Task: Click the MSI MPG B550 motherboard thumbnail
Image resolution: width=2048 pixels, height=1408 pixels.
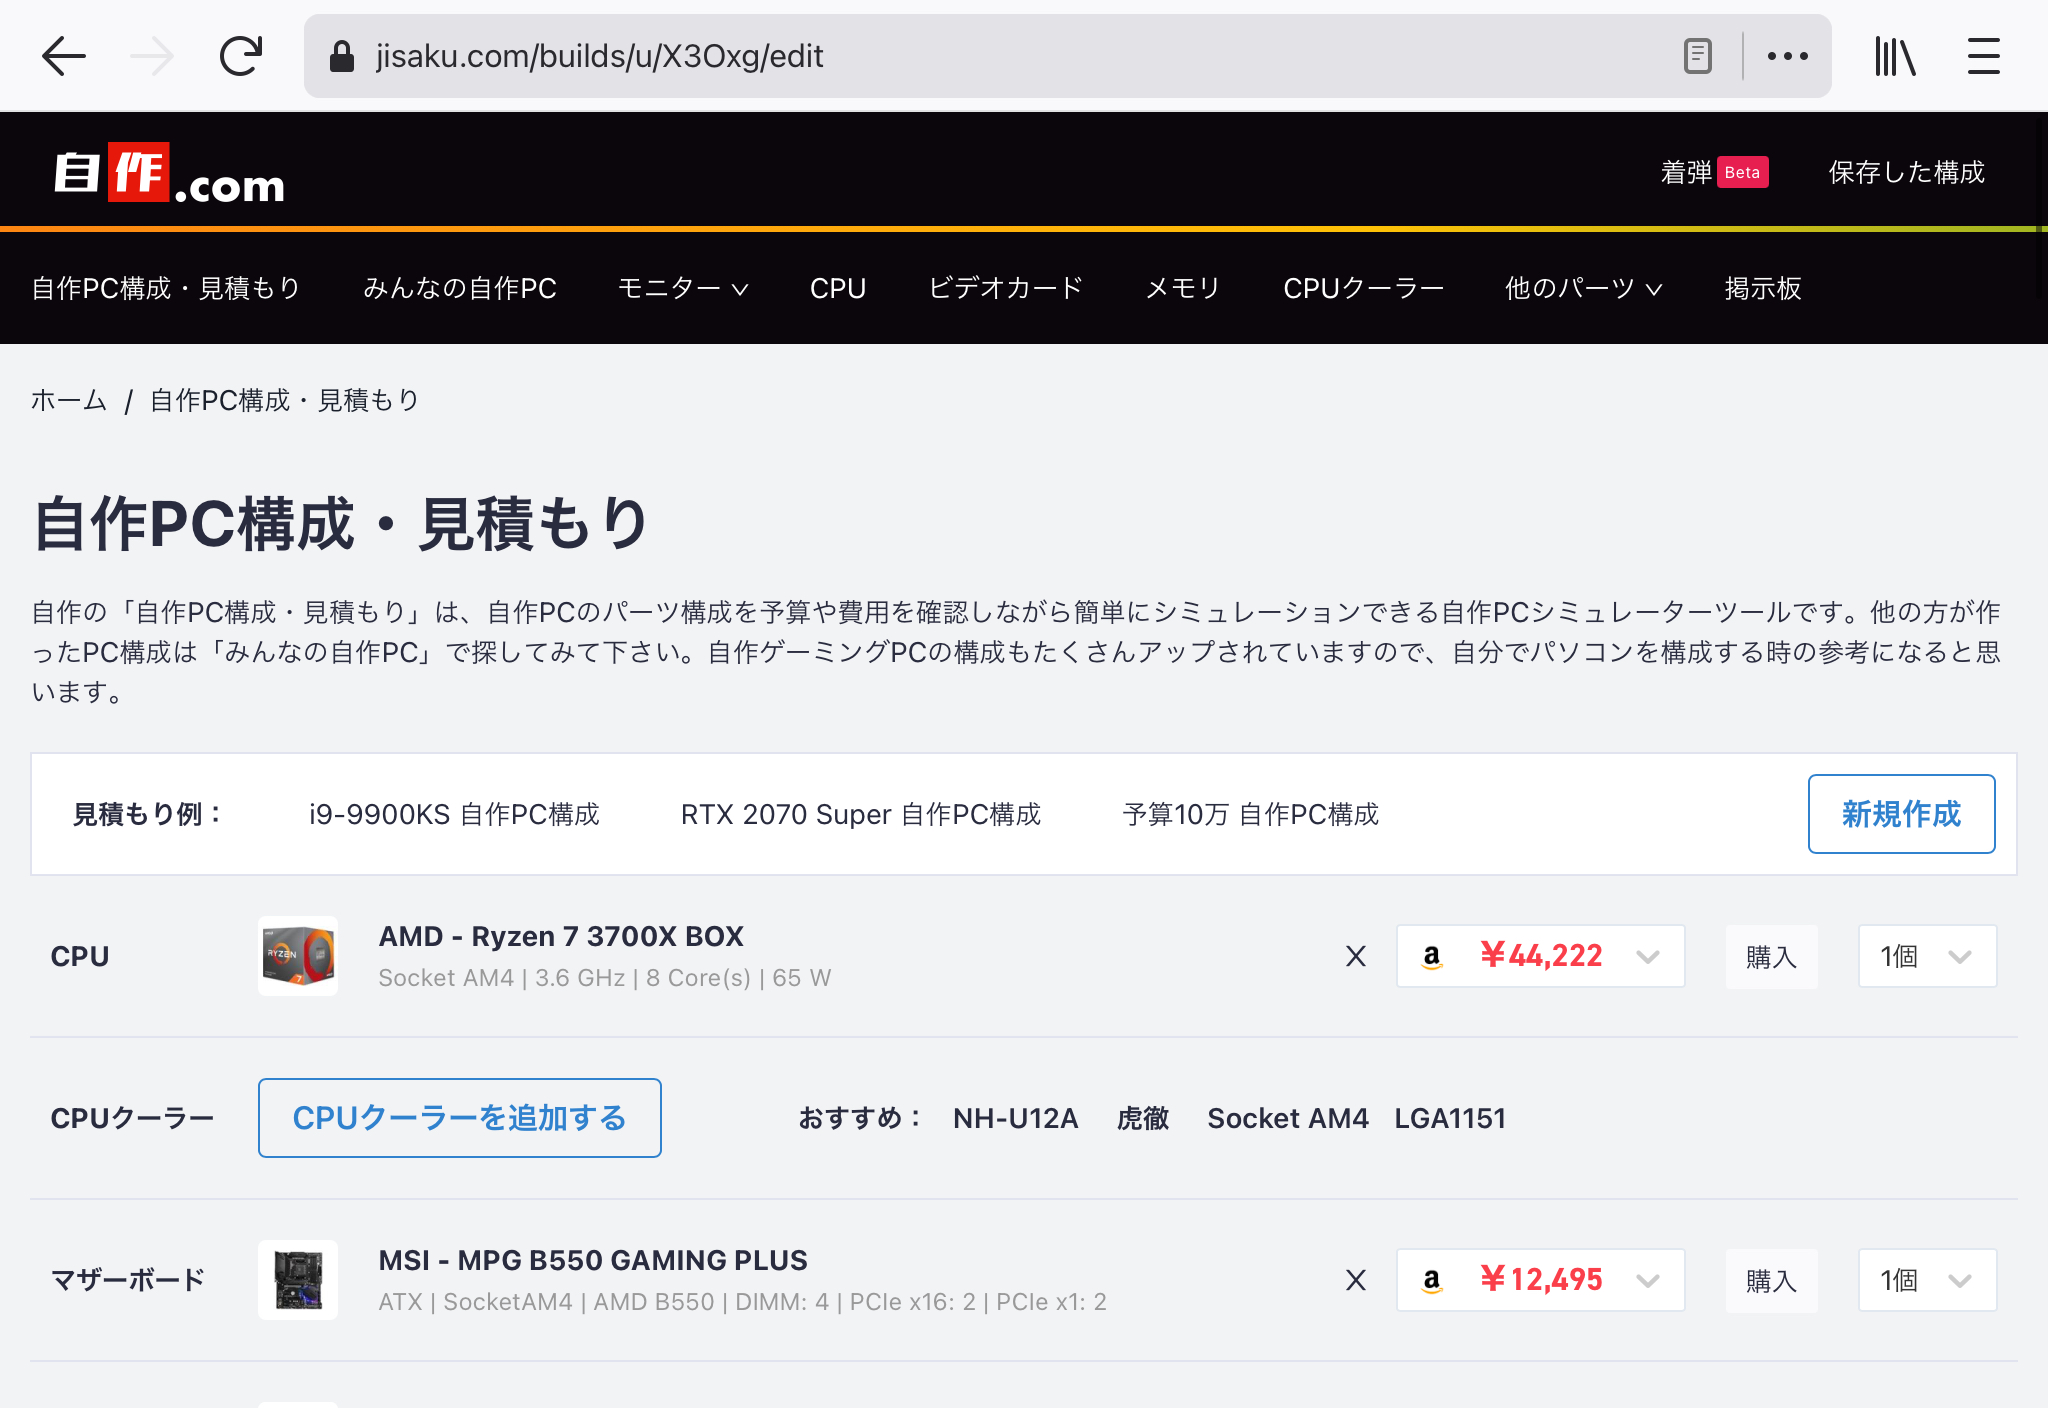Action: click(x=298, y=1280)
